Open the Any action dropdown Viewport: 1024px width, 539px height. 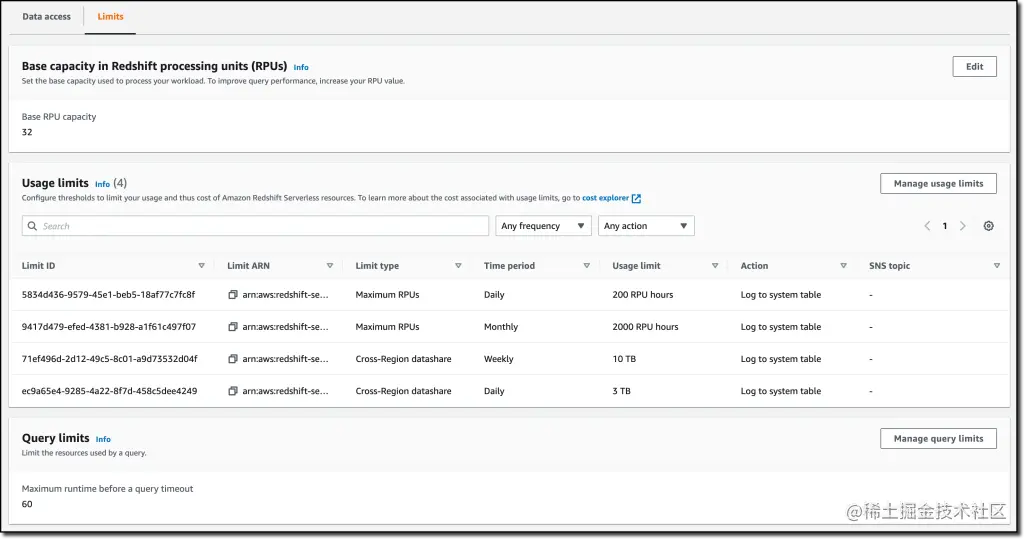coord(646,226)
